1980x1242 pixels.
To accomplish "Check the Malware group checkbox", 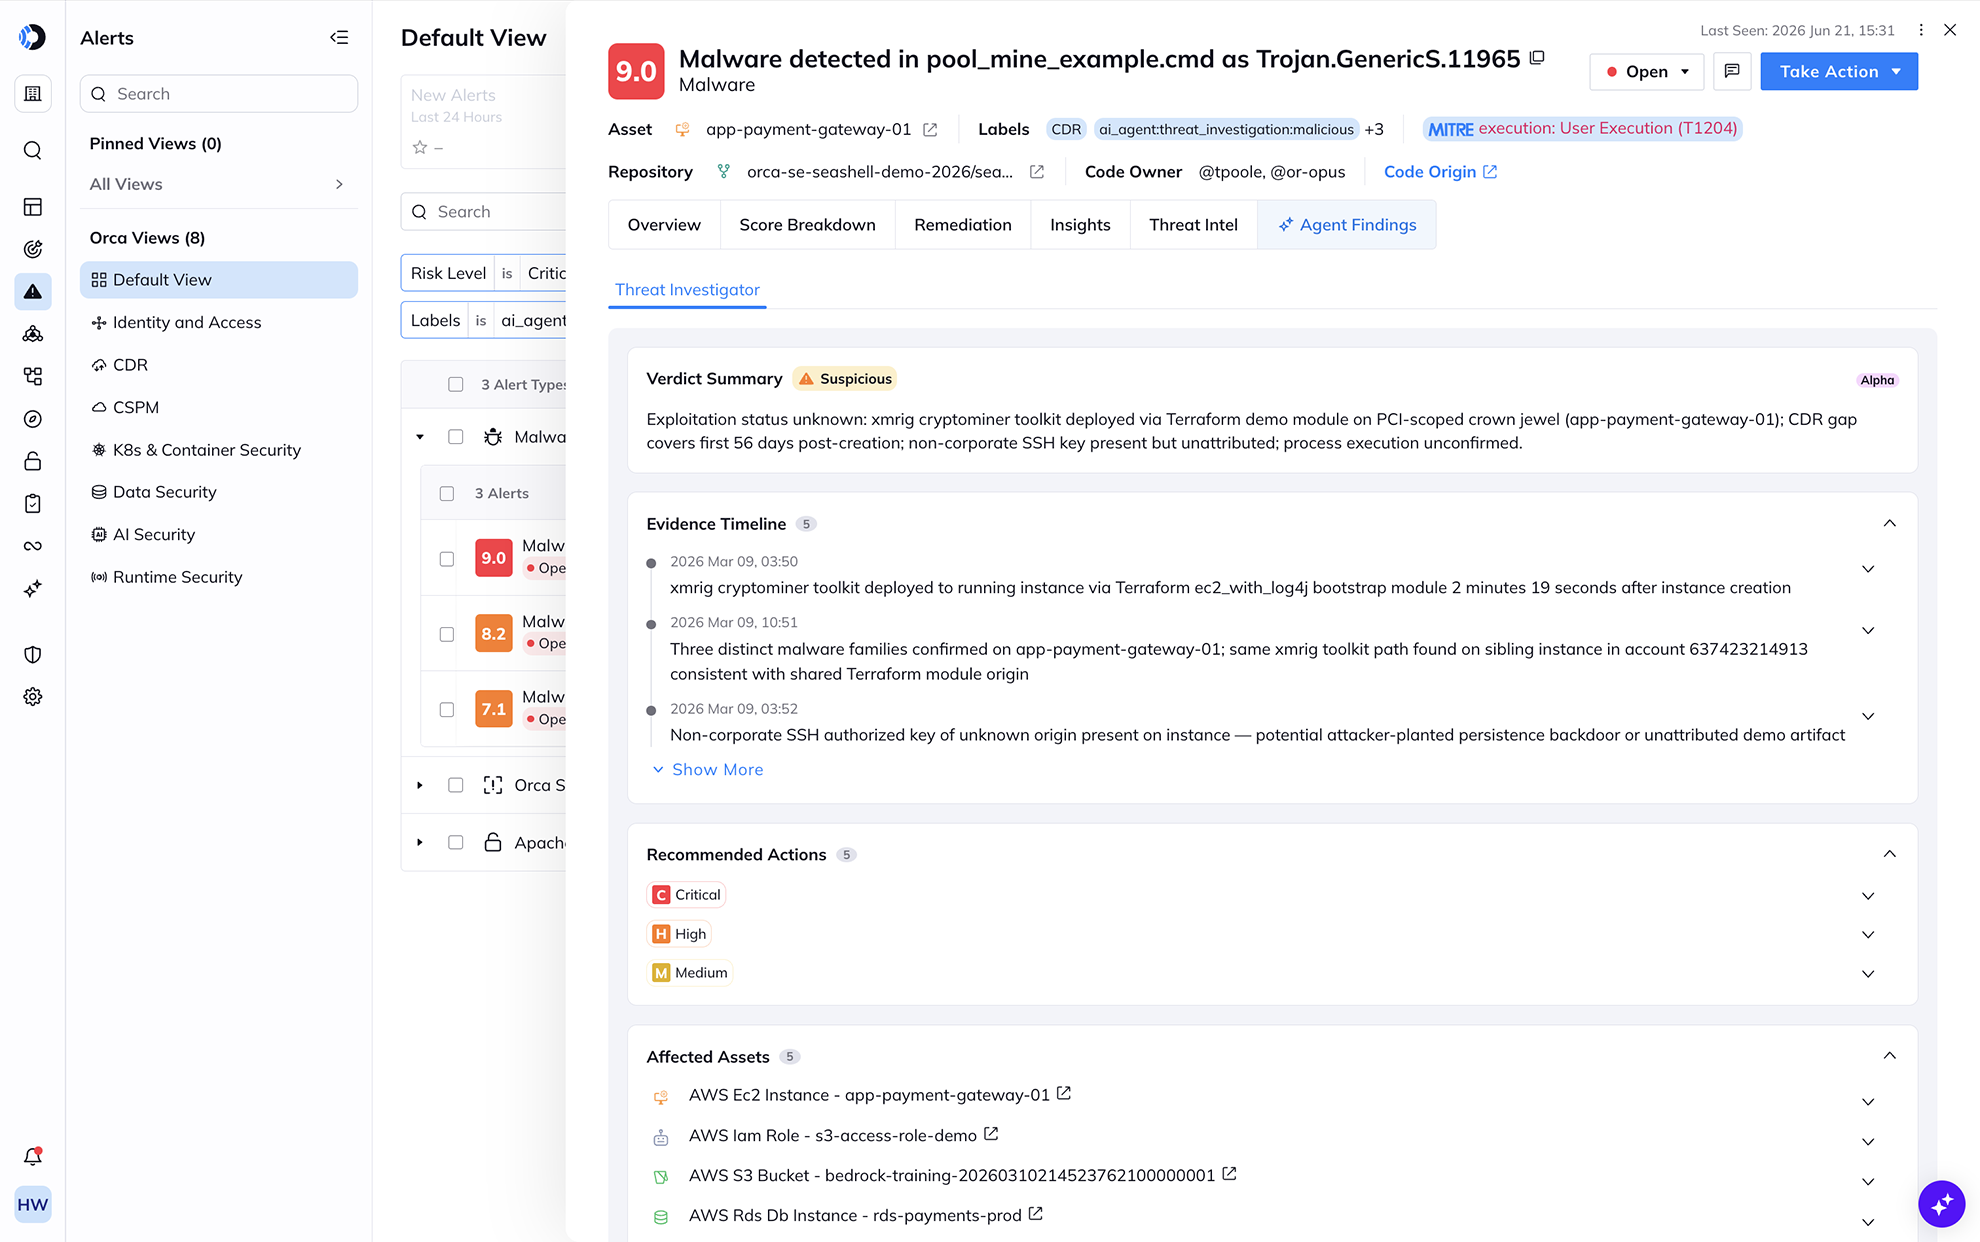I will pyautogui.click(x=456, y=437).
